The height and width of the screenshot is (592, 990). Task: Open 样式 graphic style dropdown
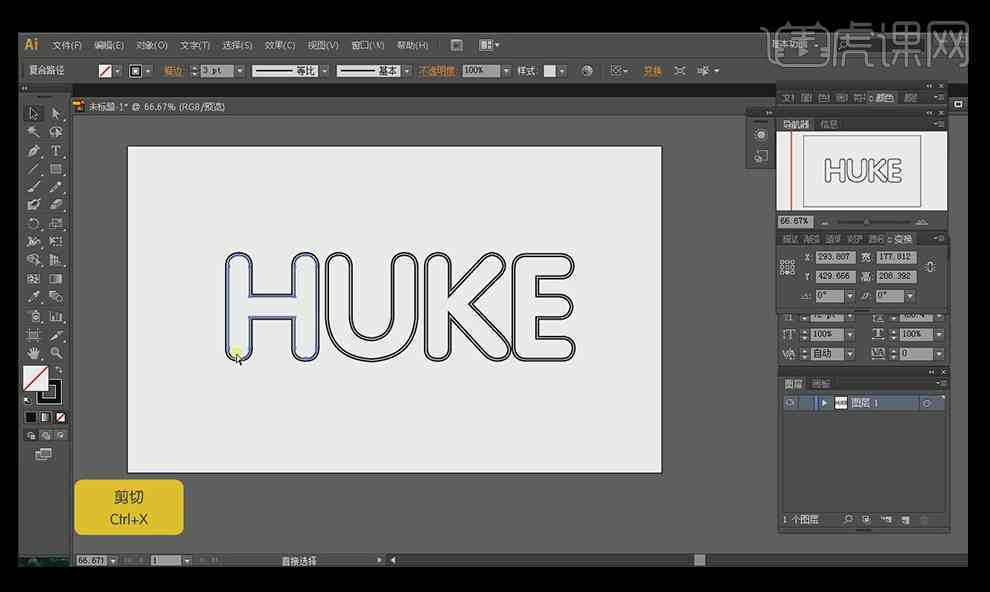pyautogui.click(x=562, y=71)
